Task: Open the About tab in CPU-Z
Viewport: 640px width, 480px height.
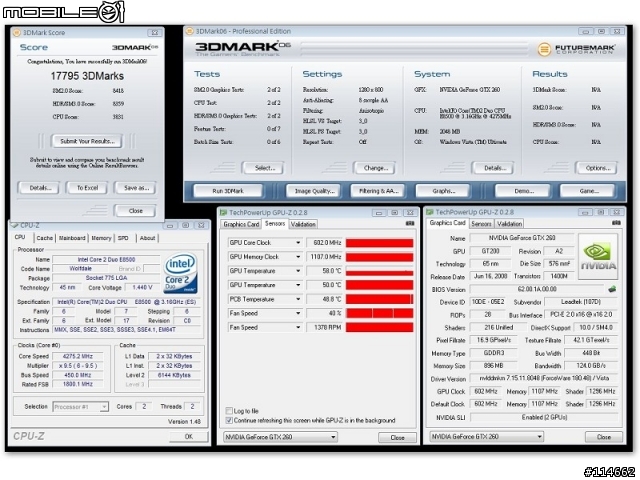Action: tap(147, 238)
